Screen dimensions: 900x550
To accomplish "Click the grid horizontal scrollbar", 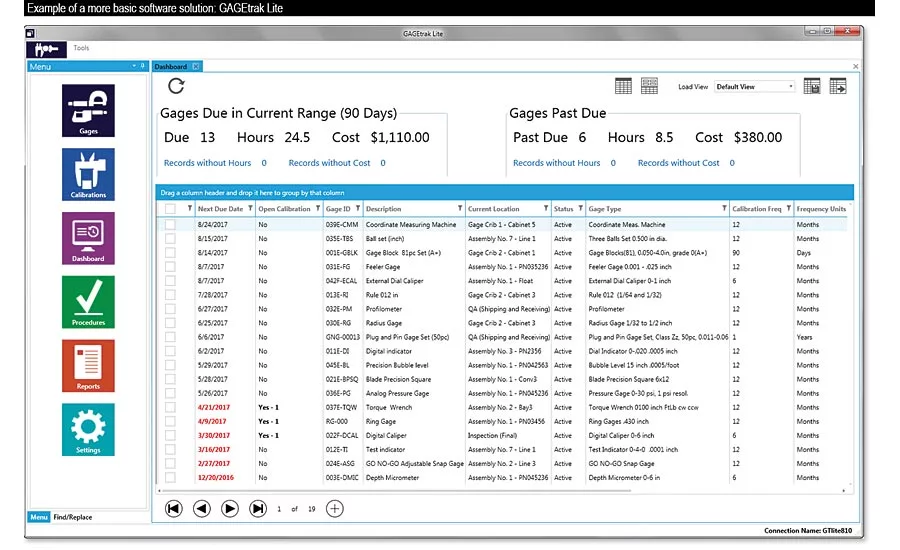I will click(x=396, y=491).
